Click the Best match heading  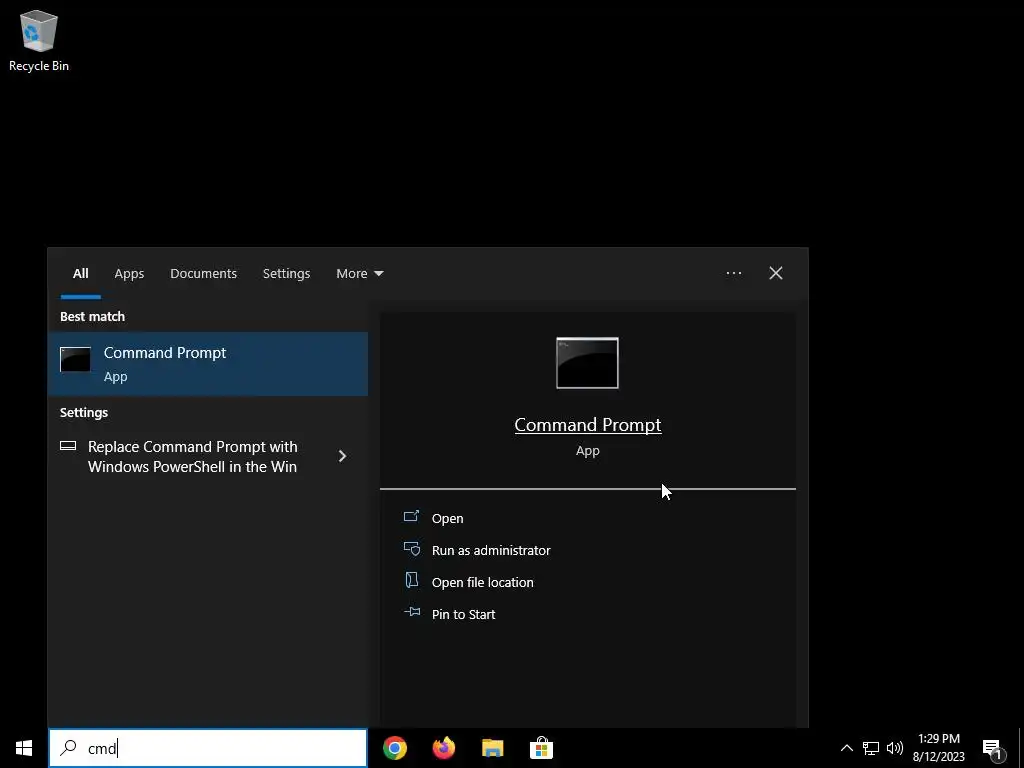pos(92,317)
